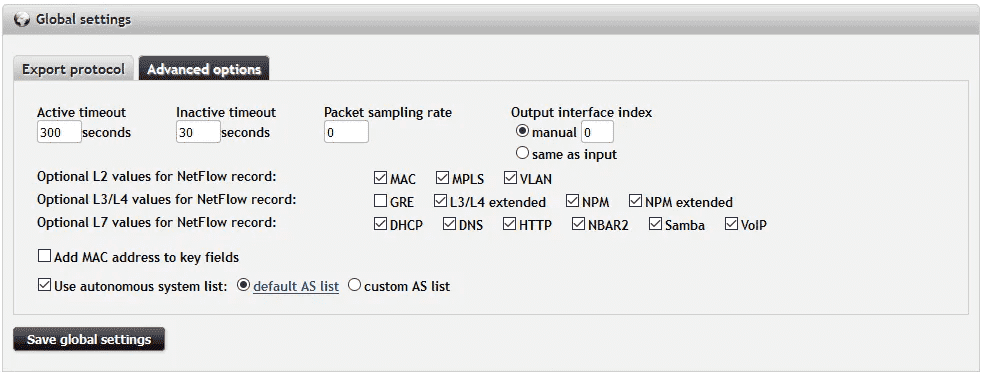The height and width of the screenshot is (376, 984).
Task: Switch to the Export protocol tab
Action: tap(73, 69)
